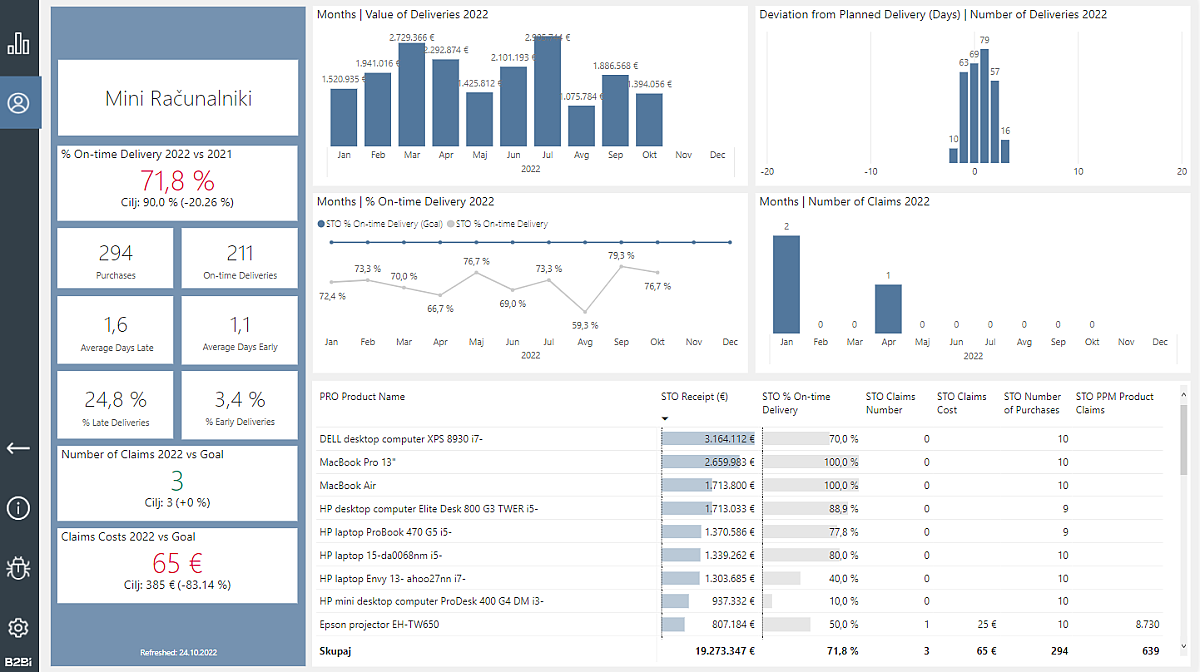Click the back arrow icon in sidebar
1200x672 pixels.
[20, 448]
